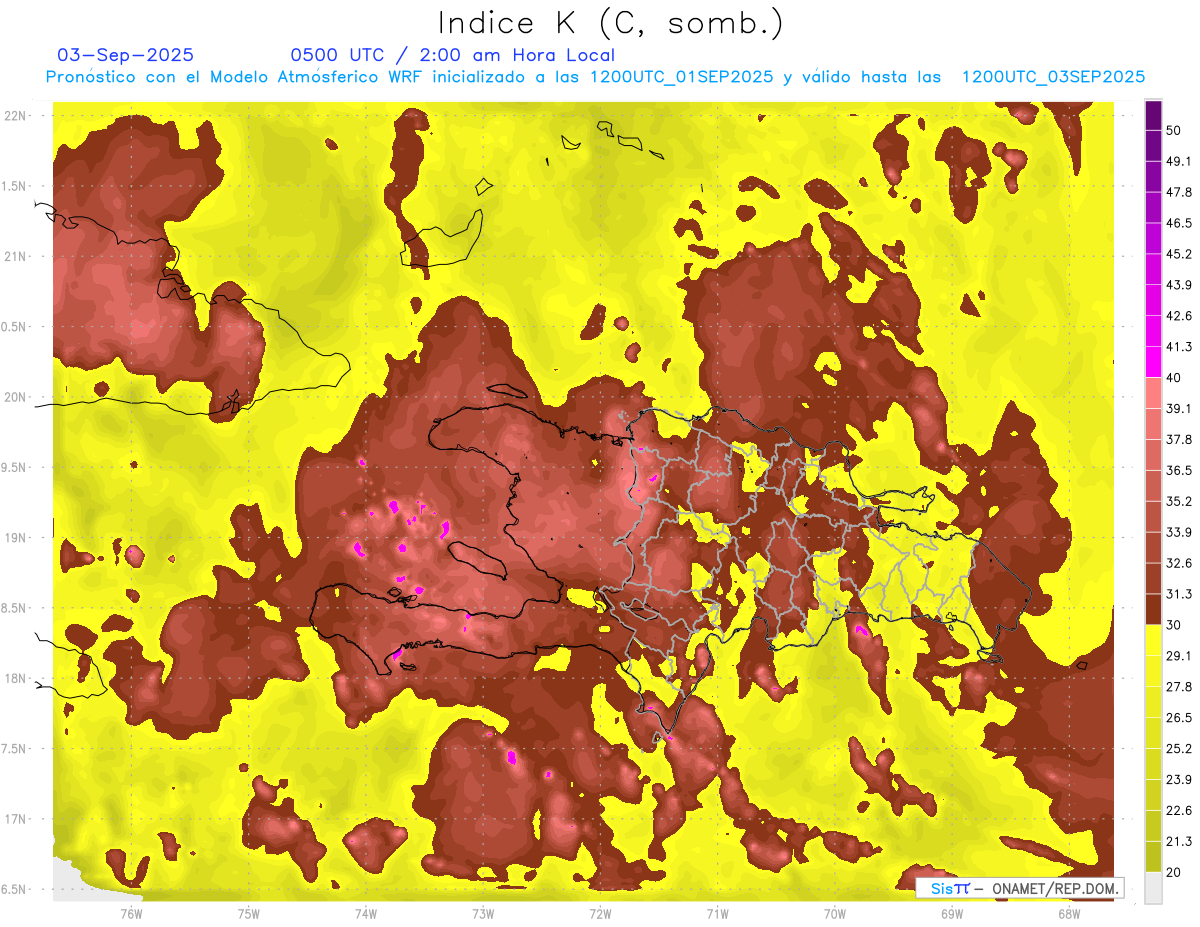Click the latitude label '7.5N'
The image size is (1200, 927).
click(15, 749)
